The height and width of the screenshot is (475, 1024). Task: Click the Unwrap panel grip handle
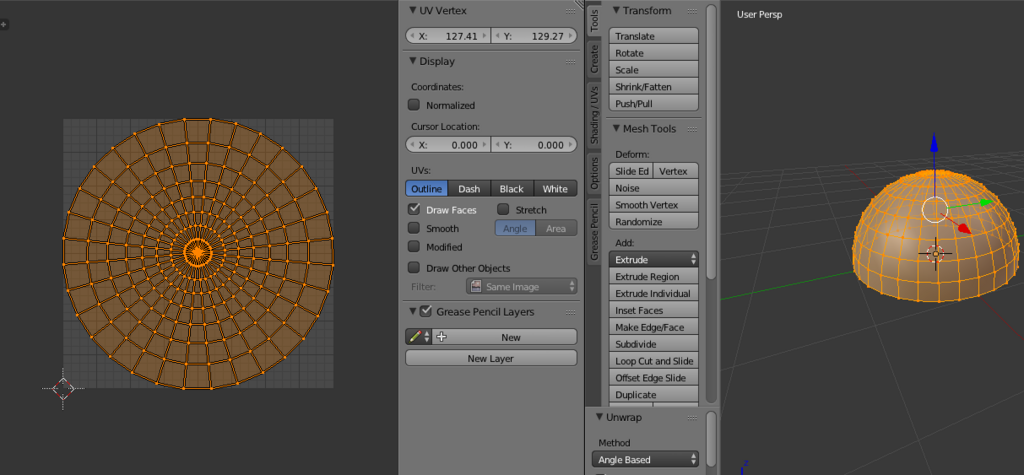click(692, 418)
